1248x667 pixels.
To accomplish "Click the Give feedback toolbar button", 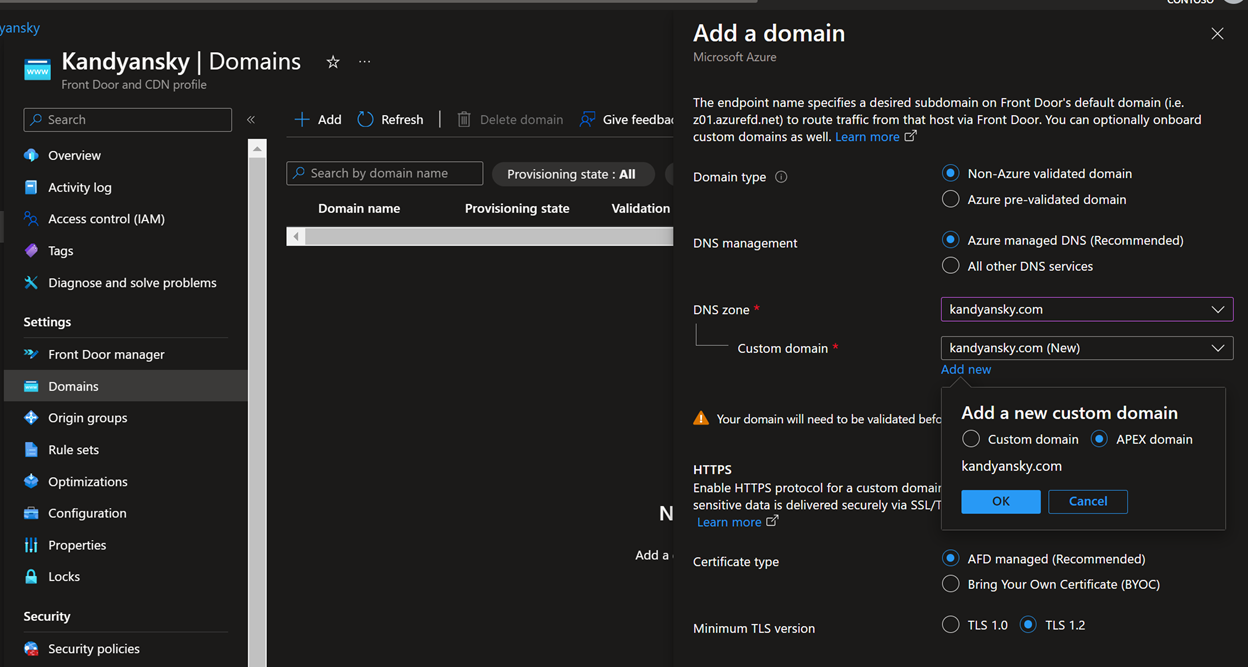I will [x=626, y=119].
